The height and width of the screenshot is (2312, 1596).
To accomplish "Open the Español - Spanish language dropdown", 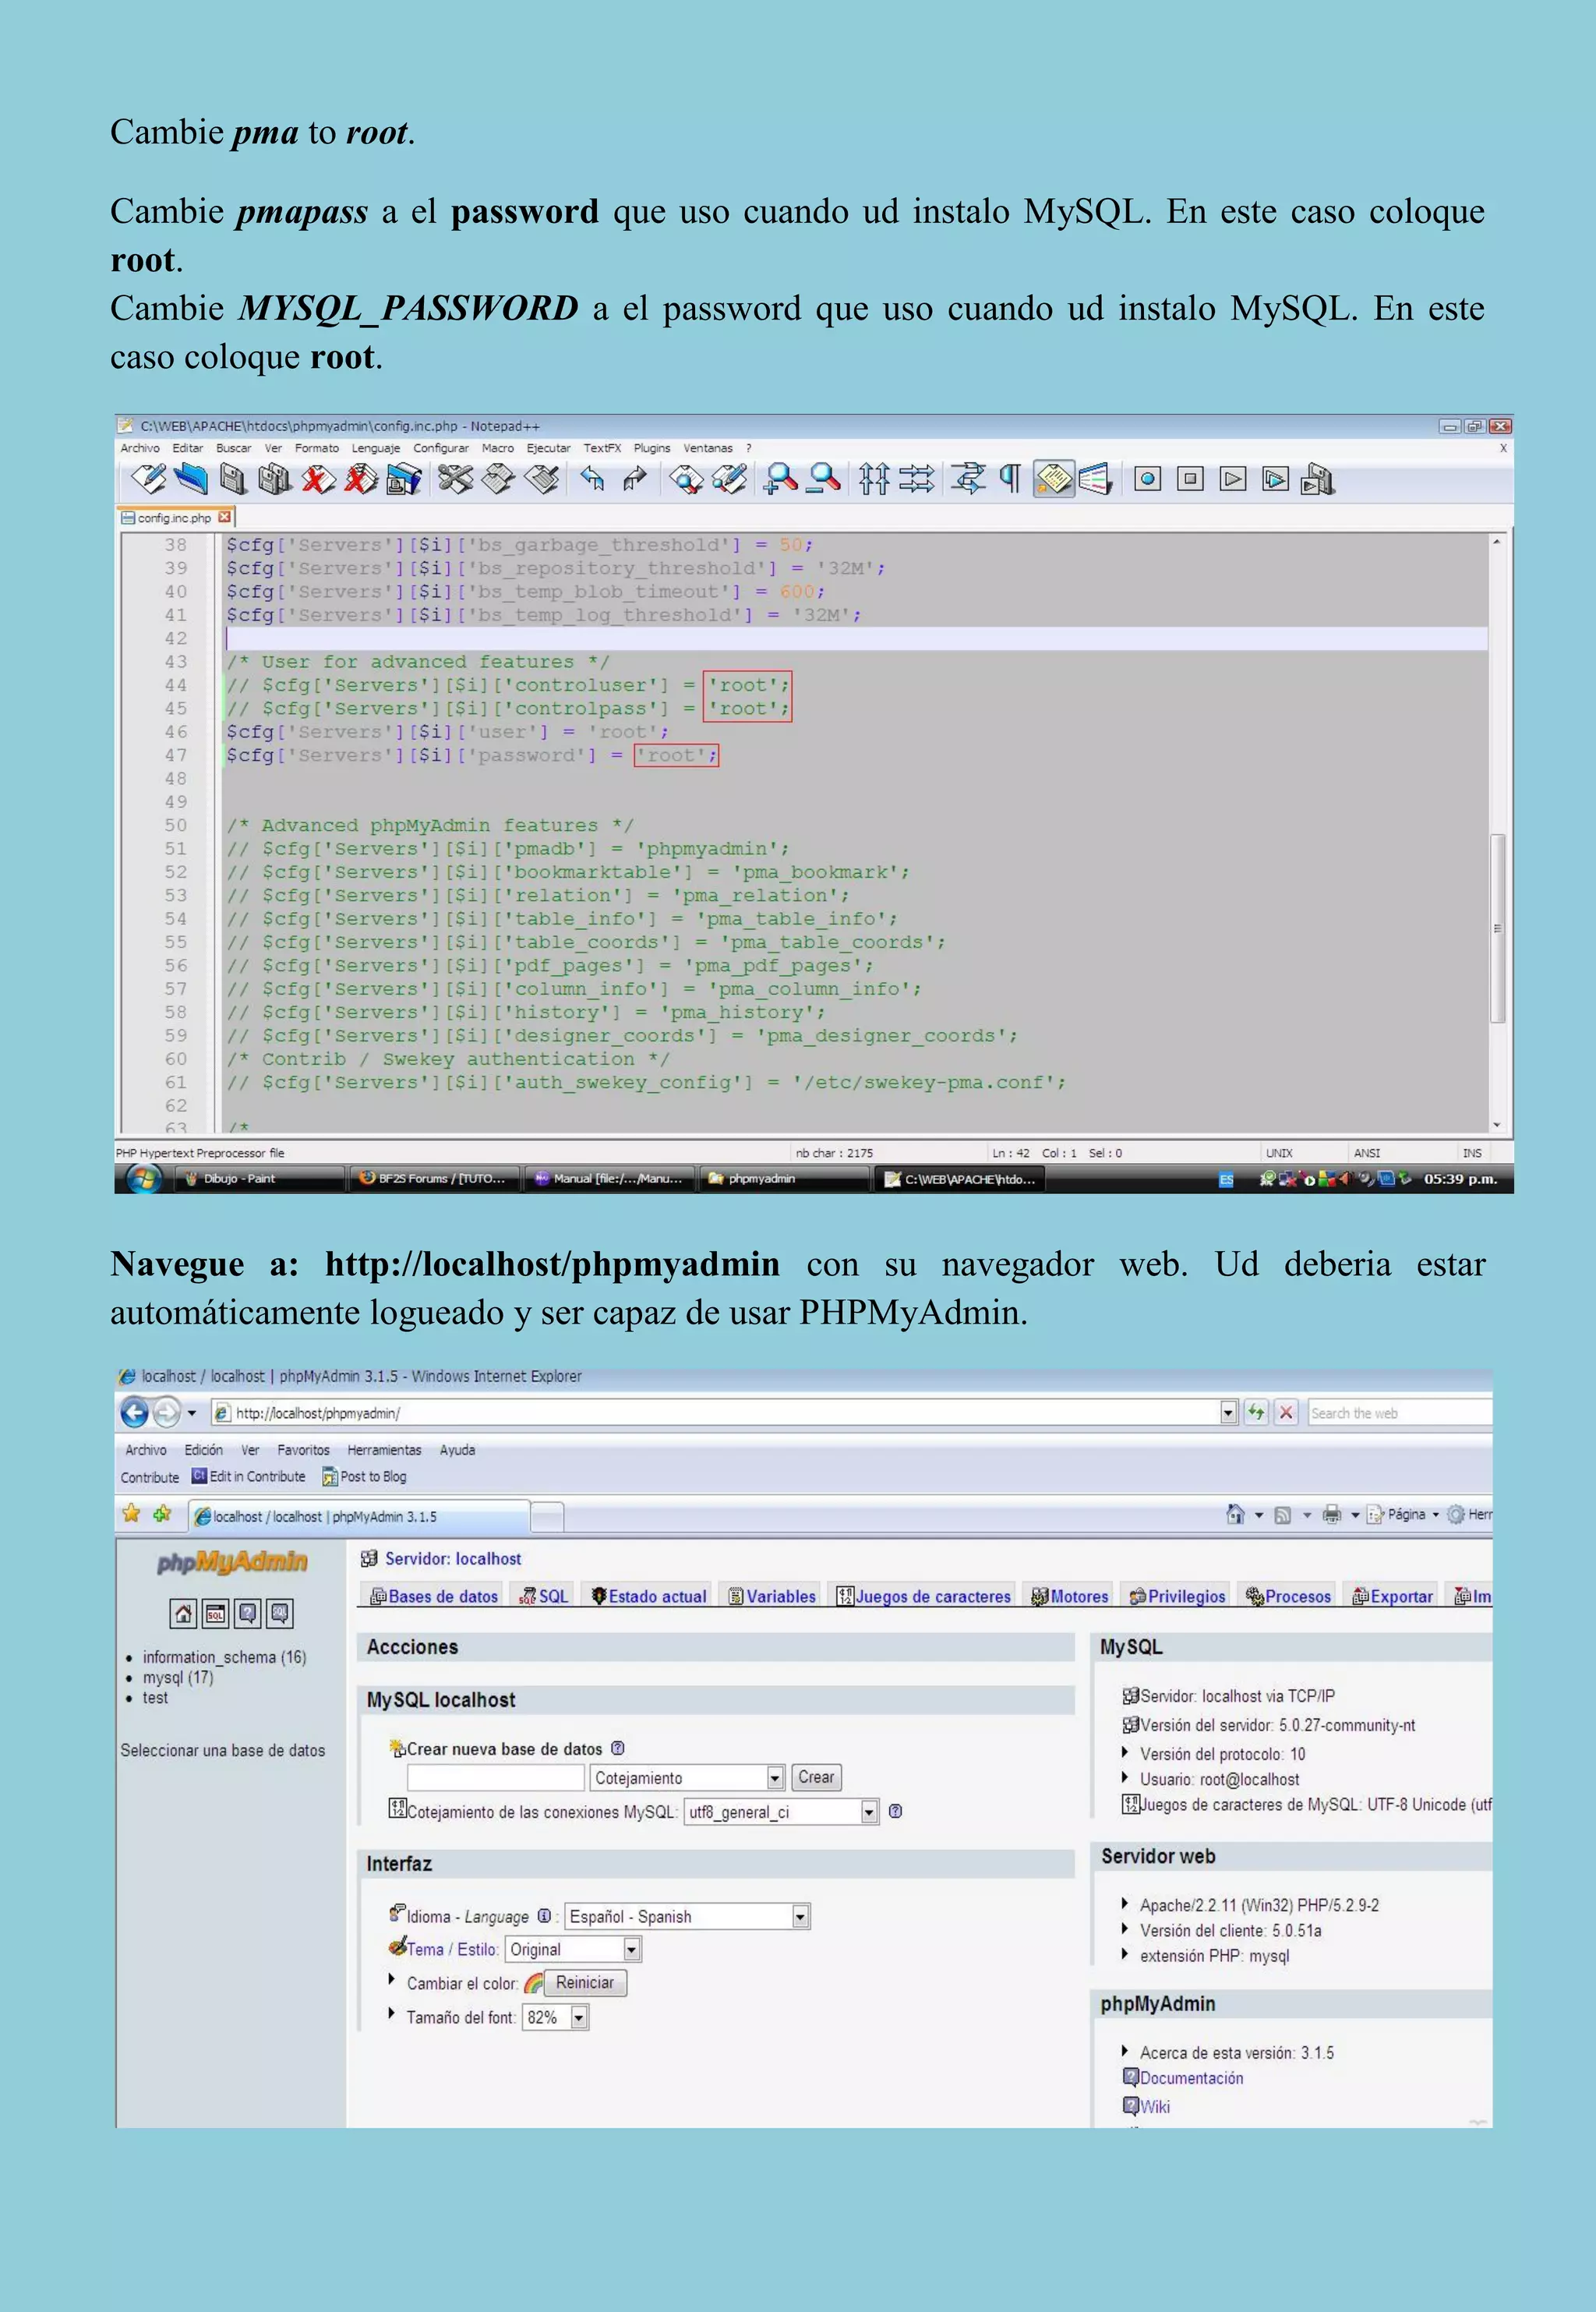I will click(687, 1916).
